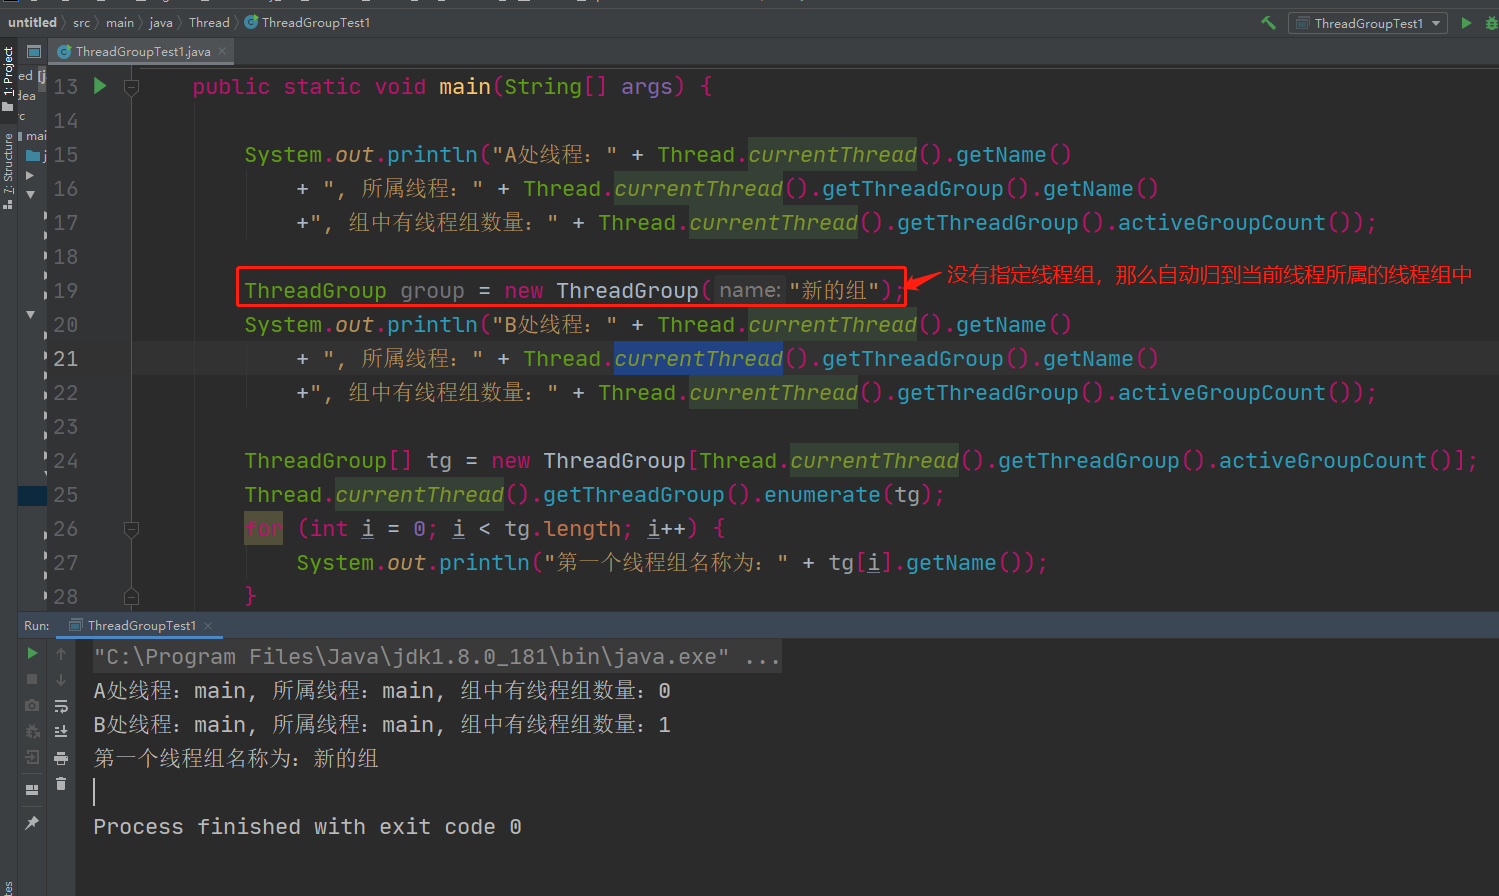Collapse the down-arrow node below it in Project tree
This screenshot has width=1499, height=896.
[x=30, y=195]
